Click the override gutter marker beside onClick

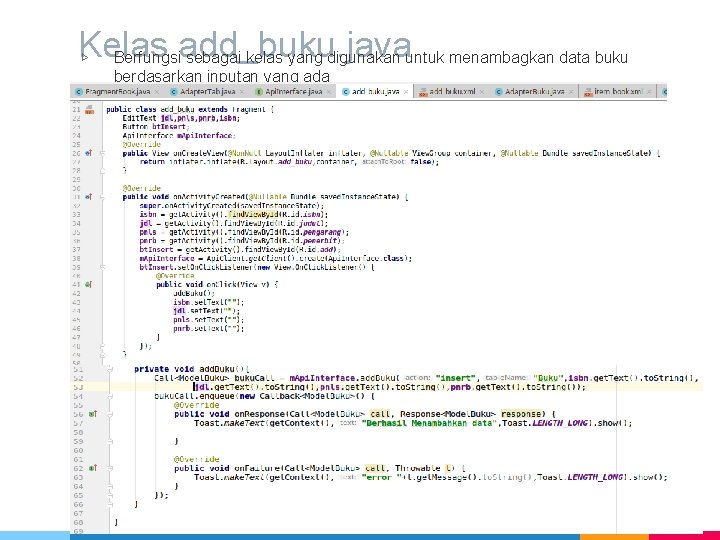pyautogui.click(x=89, y=284)
